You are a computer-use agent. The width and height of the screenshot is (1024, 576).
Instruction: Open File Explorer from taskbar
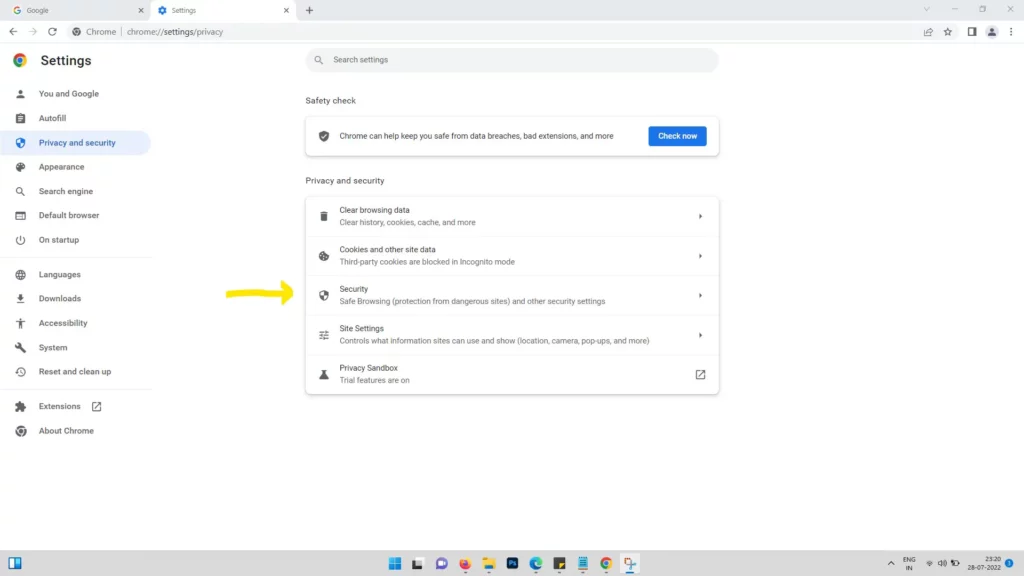click(x=488, y=563)
